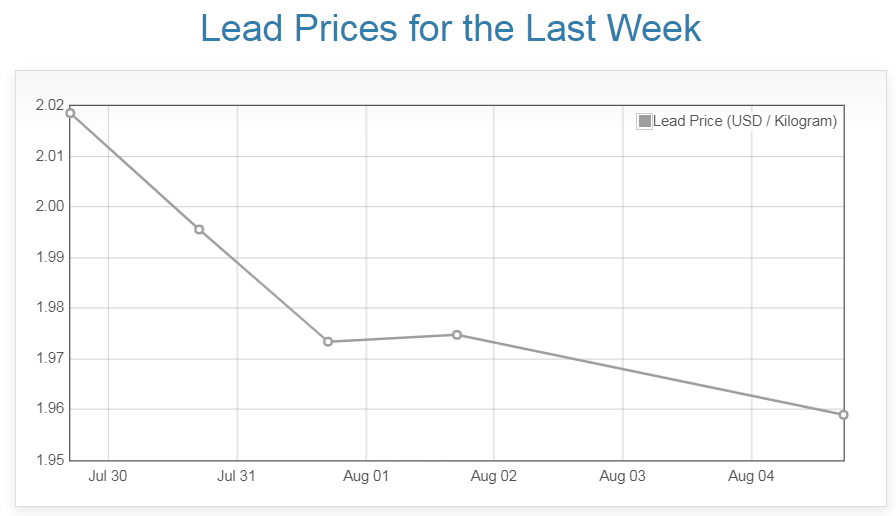Screen dimensions: 896x516
Task: Click the 1.96 y-axis value label
Action: pyautogui.click(x=49, y=409)
